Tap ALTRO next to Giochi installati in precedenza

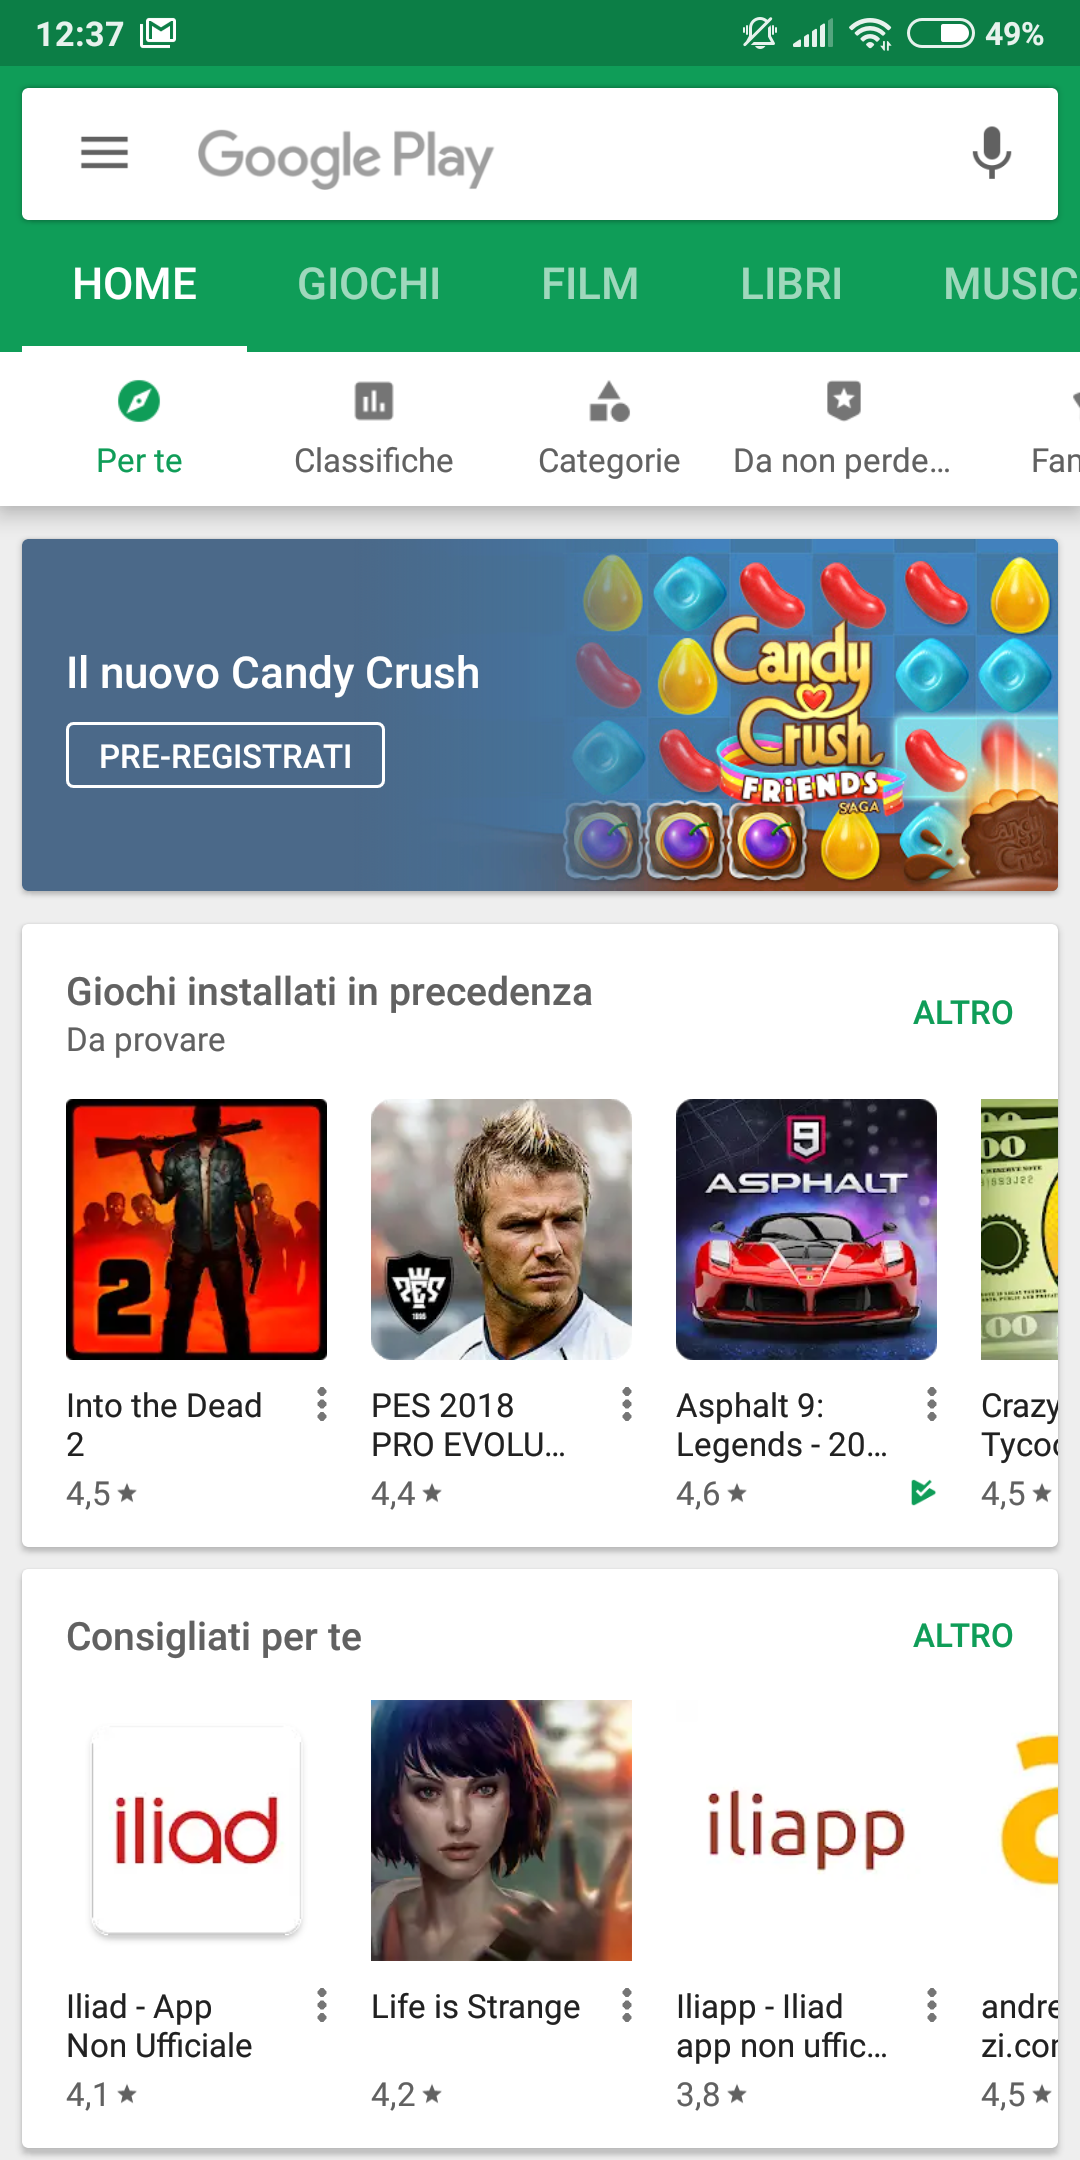963,1013
